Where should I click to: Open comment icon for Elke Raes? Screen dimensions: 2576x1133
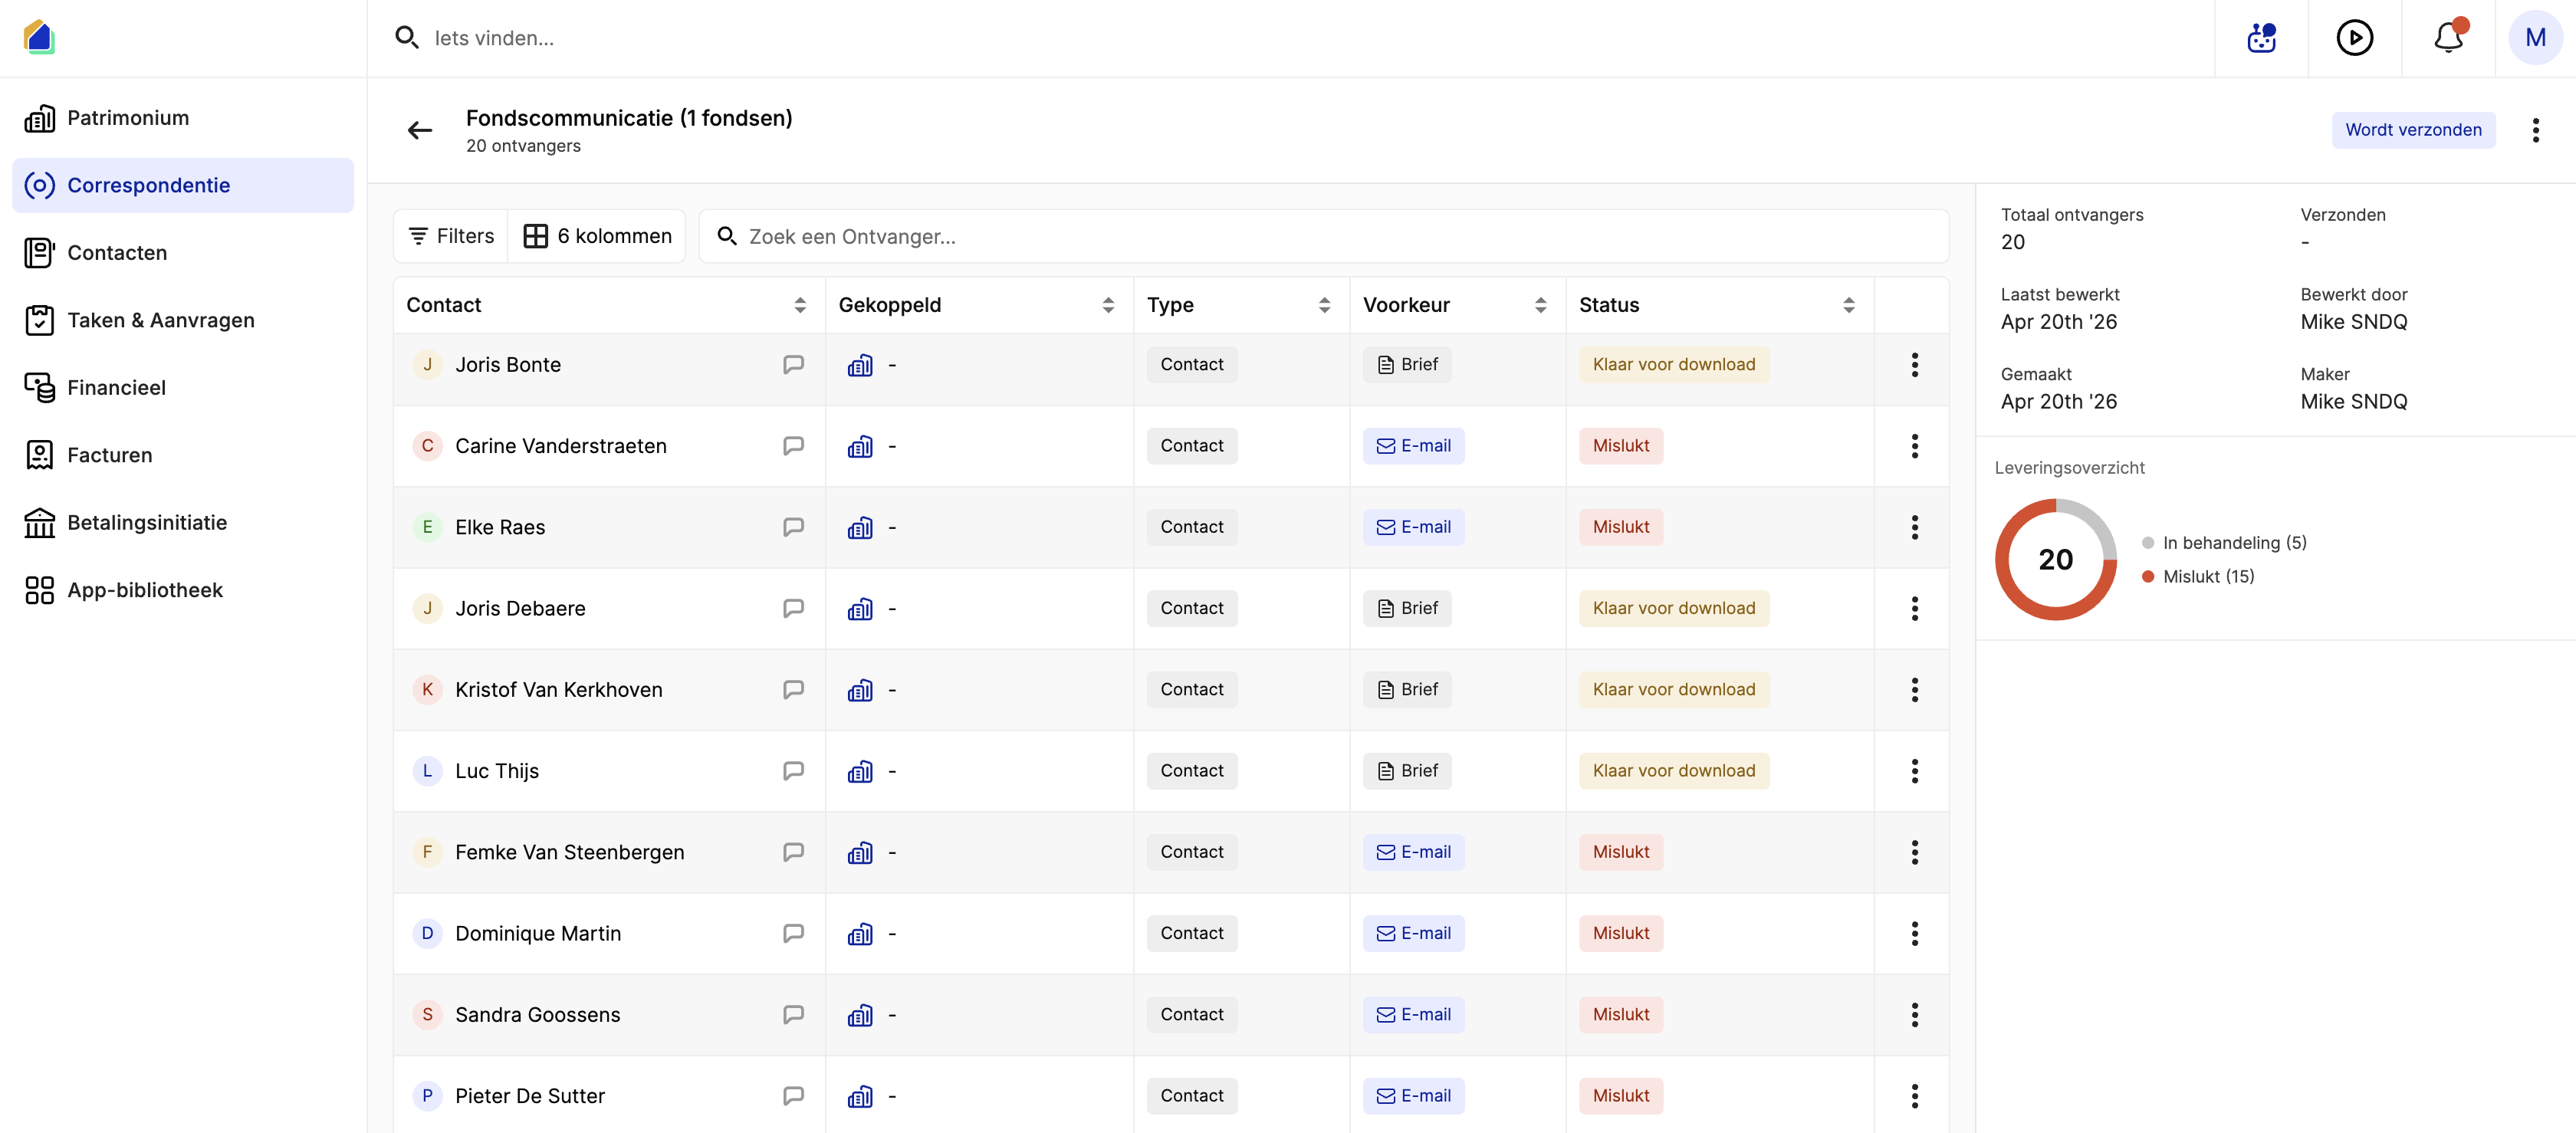793,527
